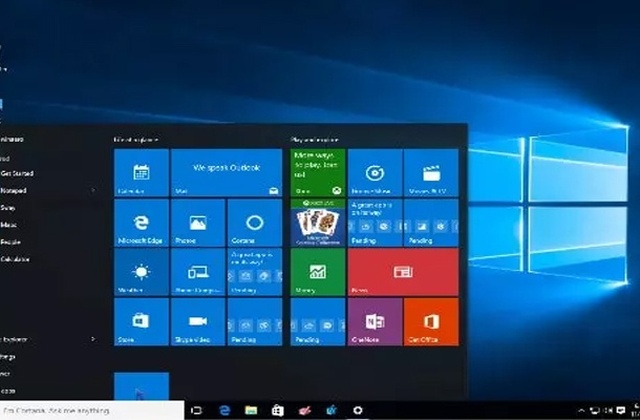This screenshot has width=640, height=420.
Task: Show All apps in the Start menu
Action: tap(8, 391)
